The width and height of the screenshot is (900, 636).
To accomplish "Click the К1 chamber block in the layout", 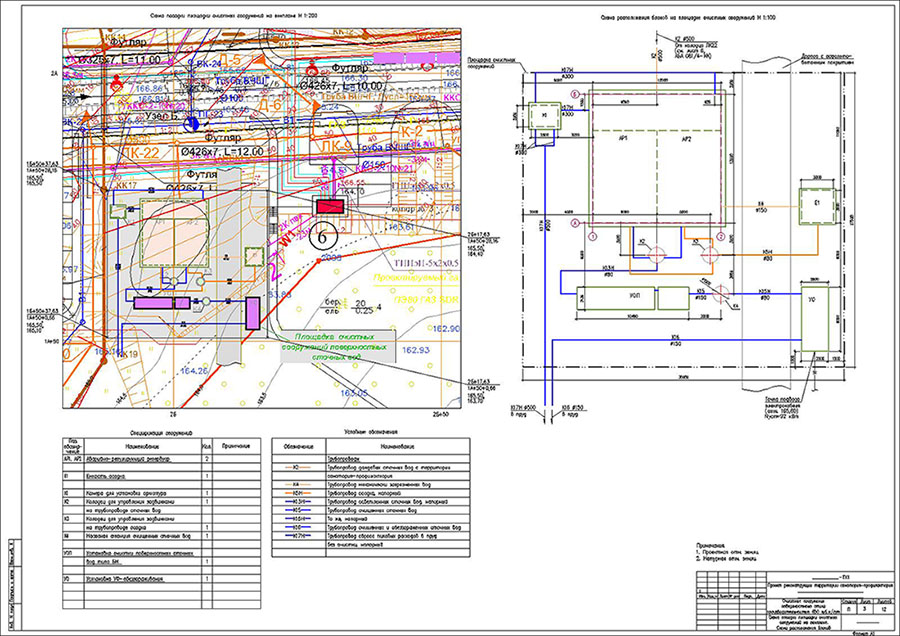I will [544, 117].
